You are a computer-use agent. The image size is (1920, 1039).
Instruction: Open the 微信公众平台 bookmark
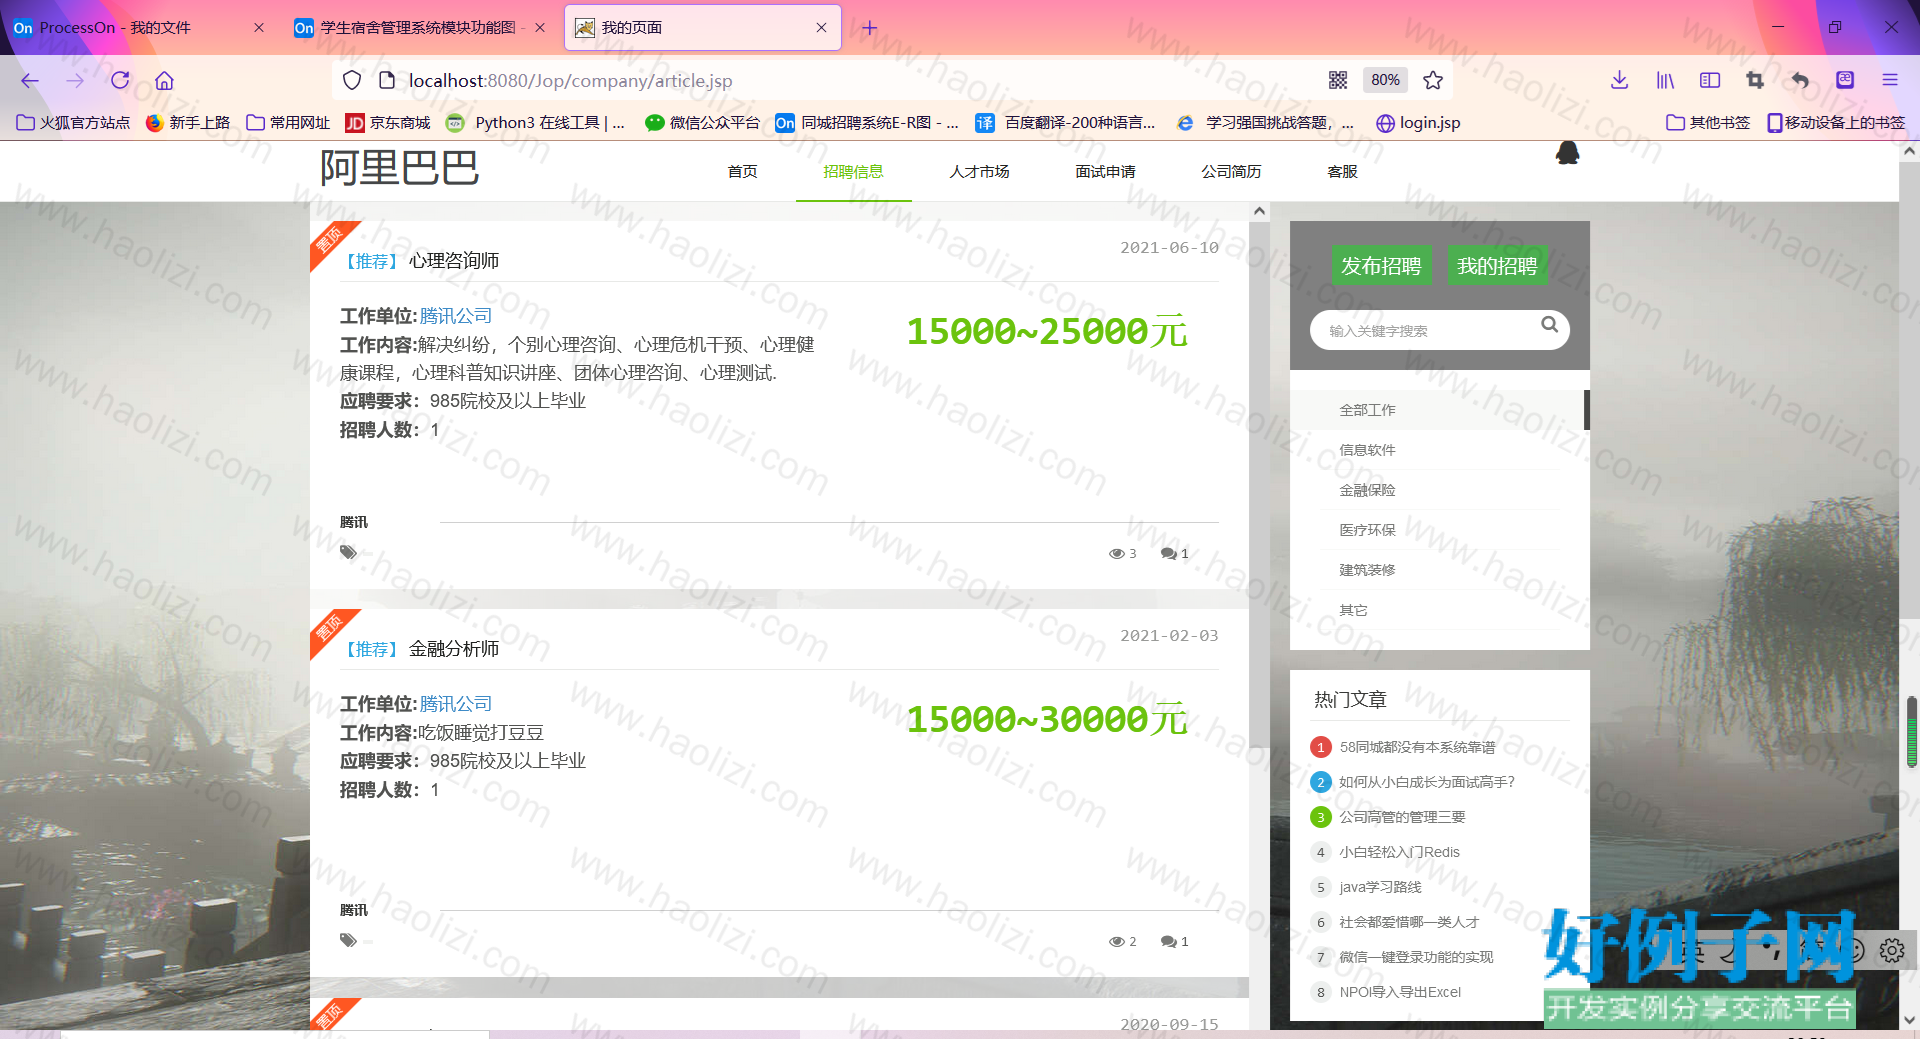tap(702, 123)
